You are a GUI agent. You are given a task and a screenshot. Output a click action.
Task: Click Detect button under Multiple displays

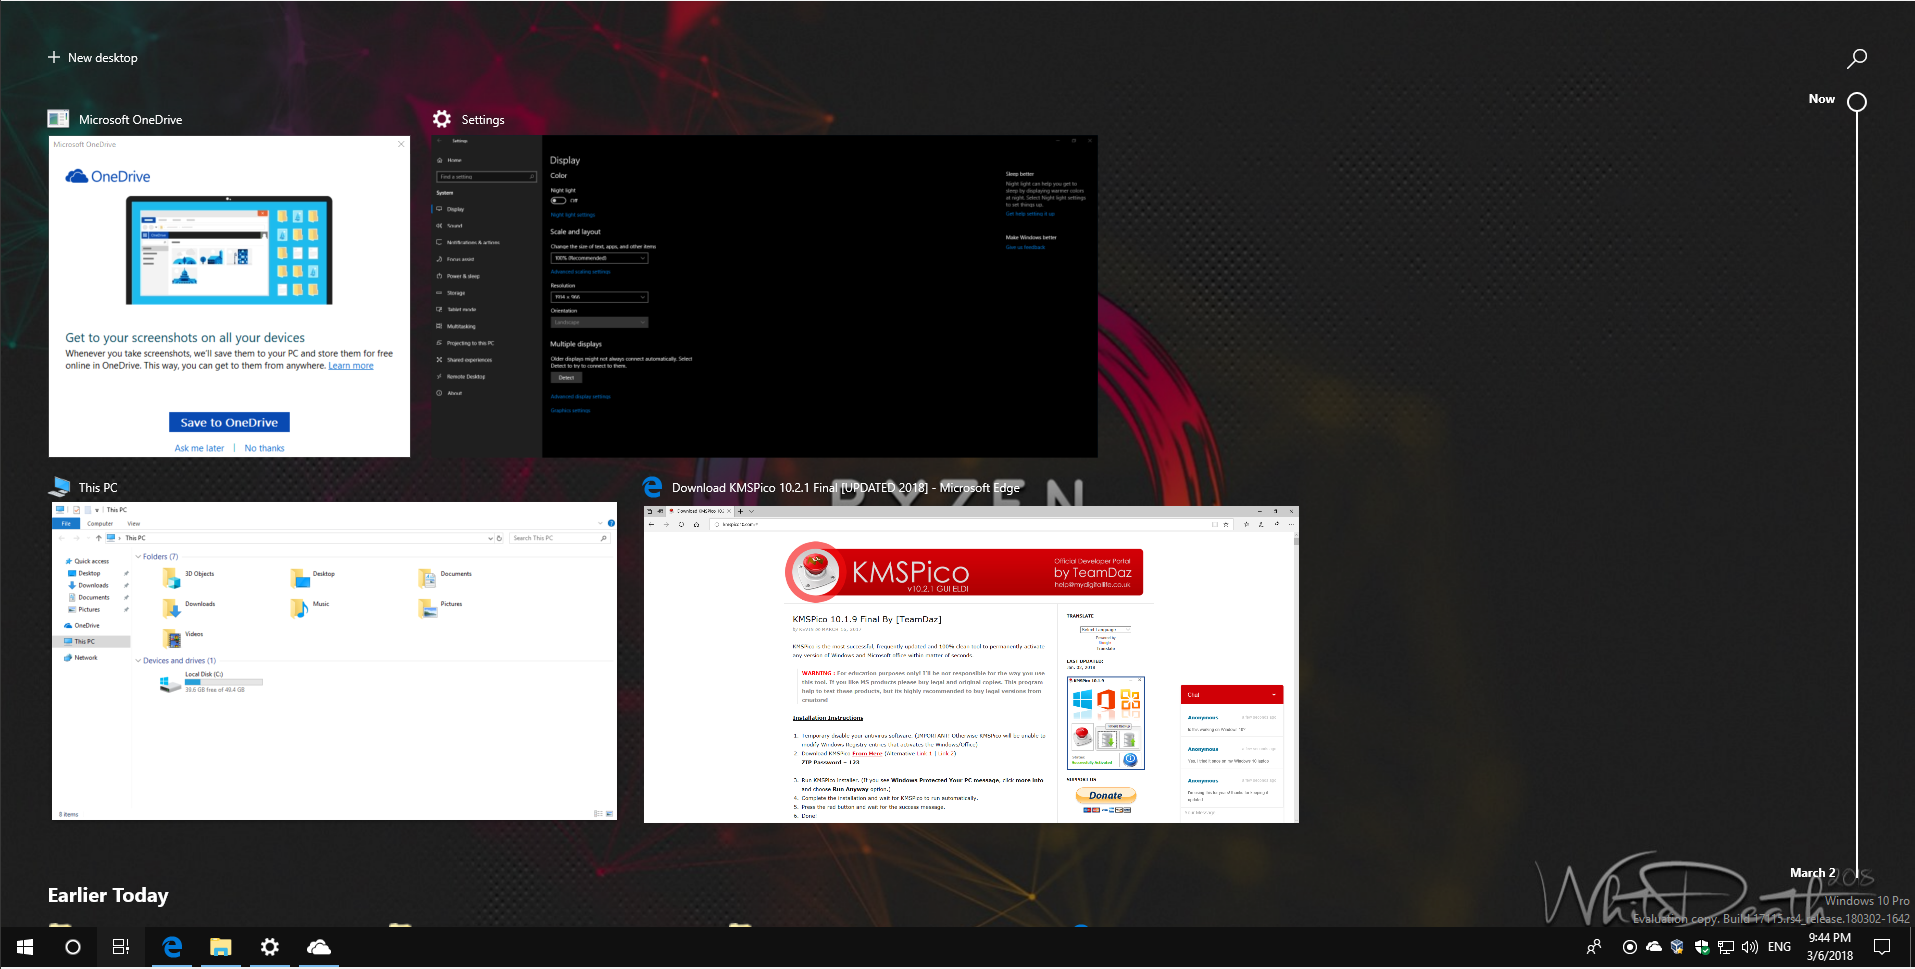point(566,378)
